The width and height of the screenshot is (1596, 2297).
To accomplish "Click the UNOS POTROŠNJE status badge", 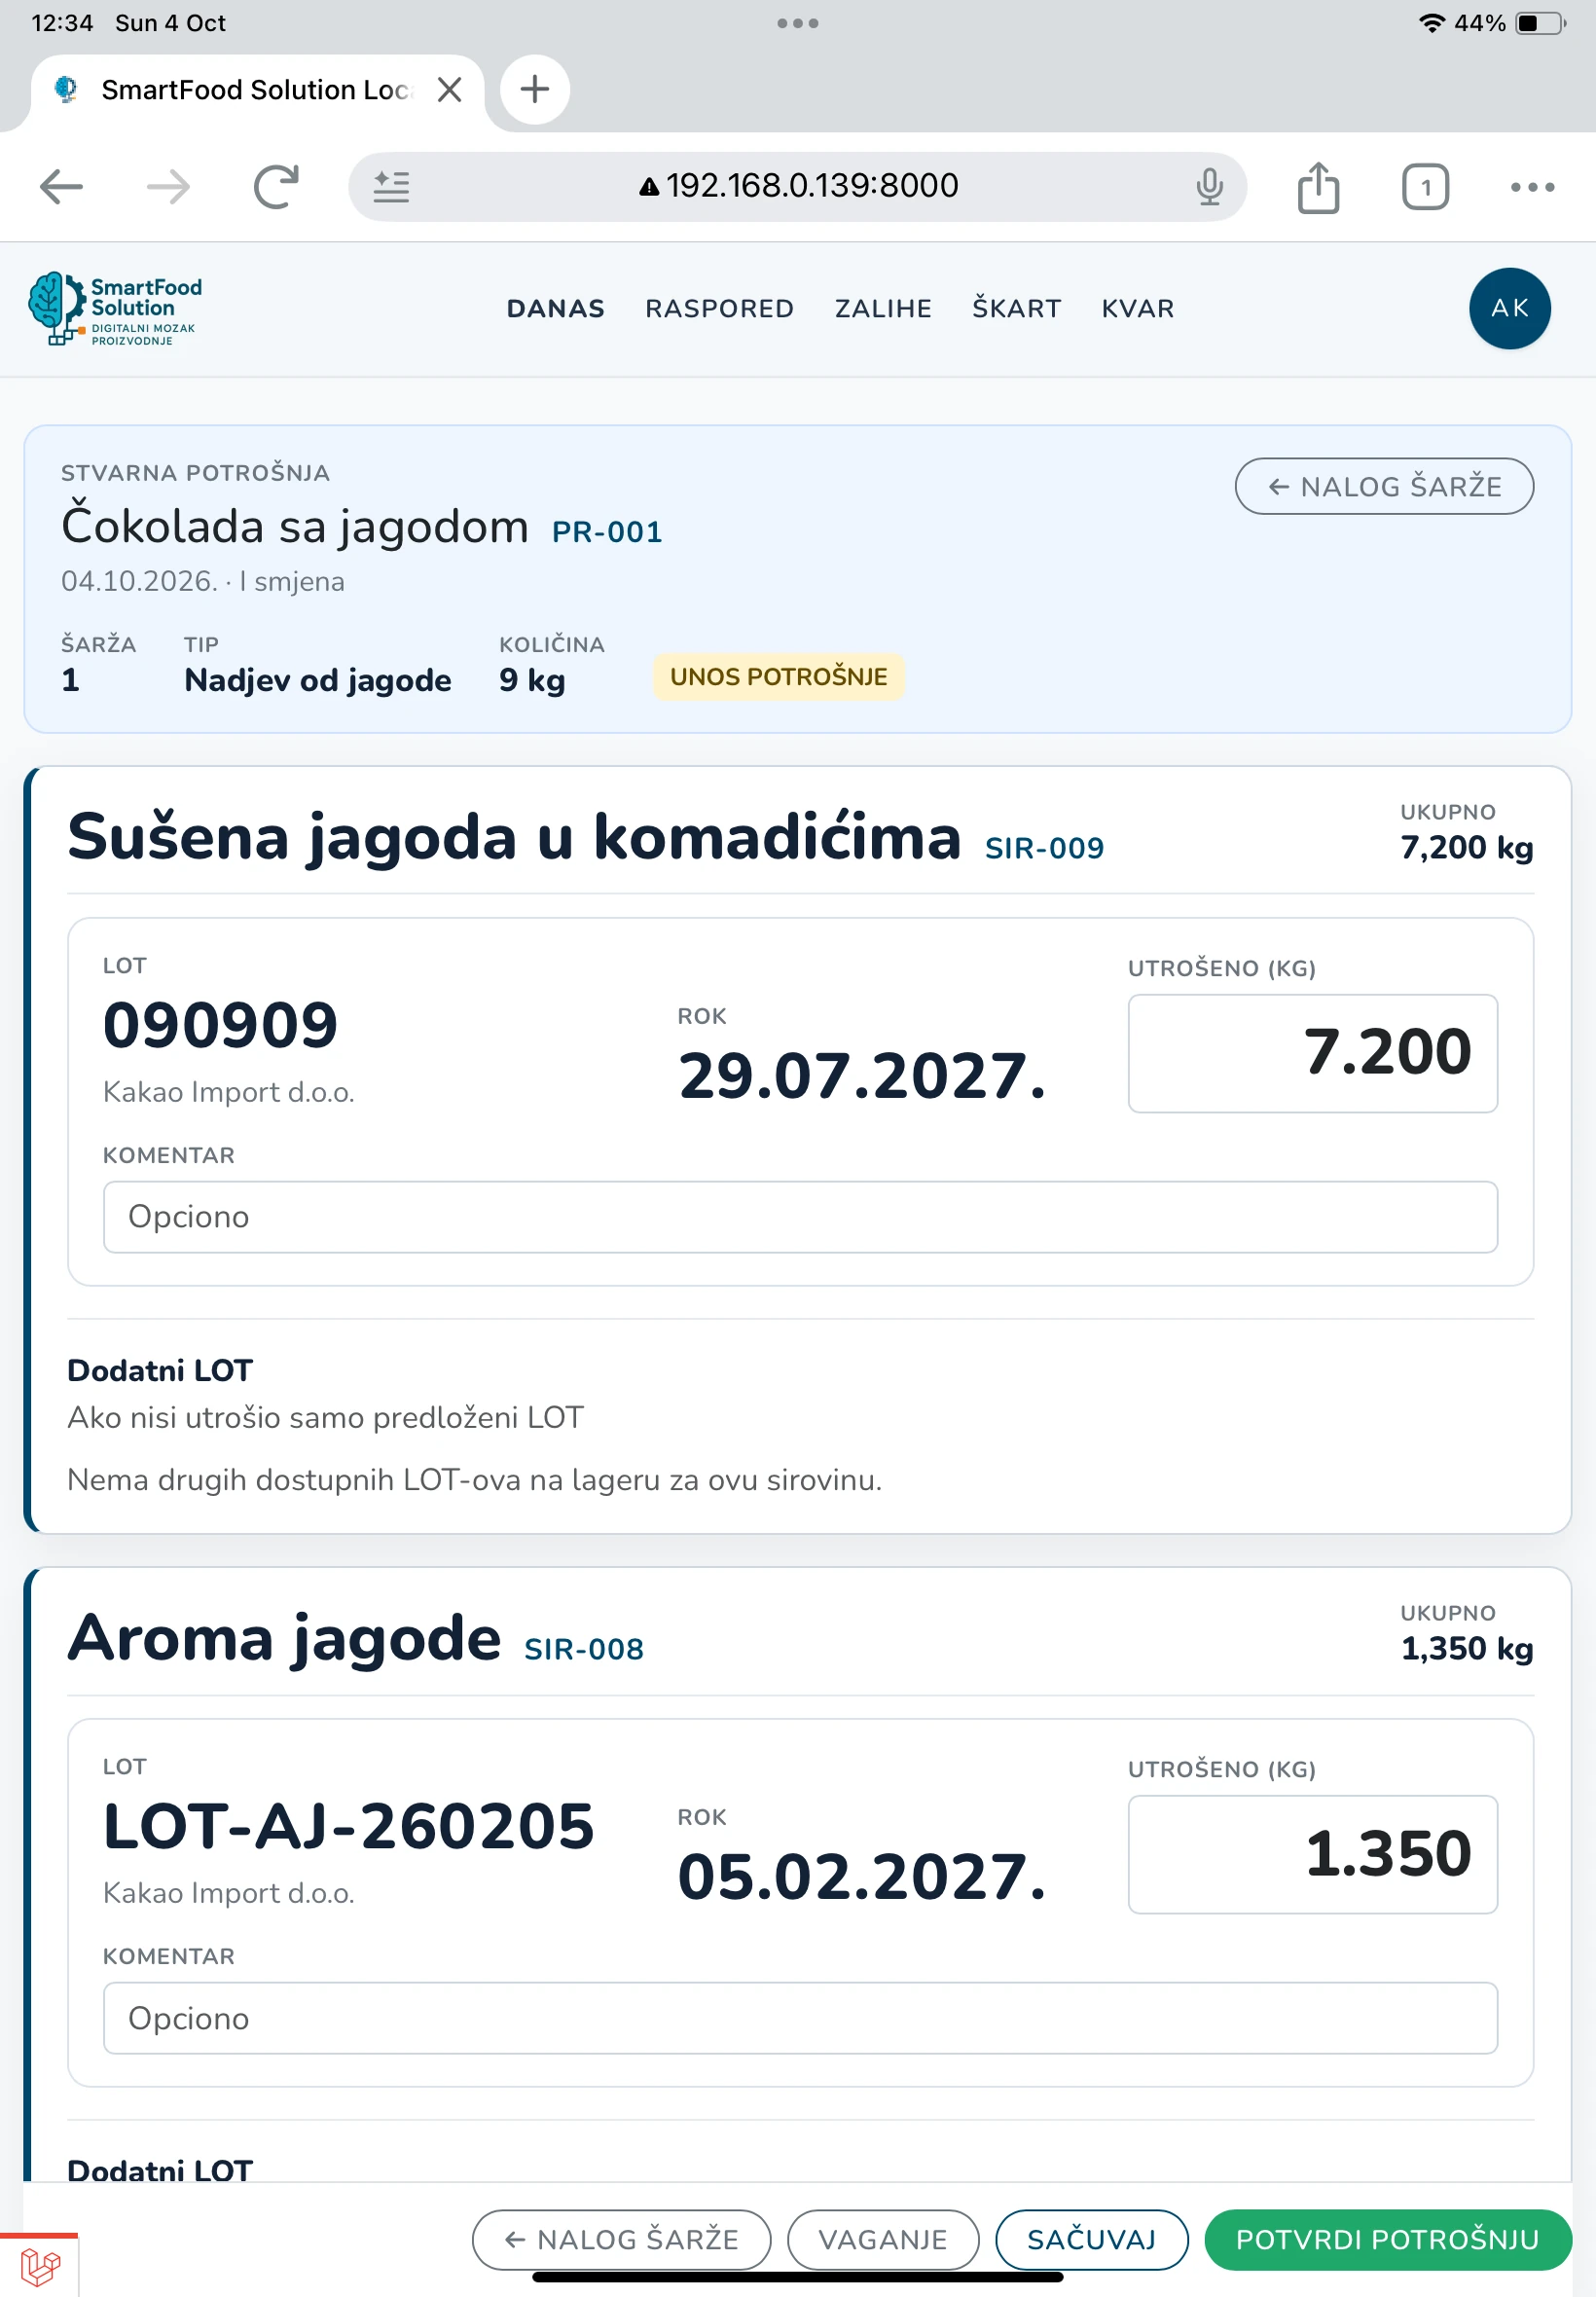I will (x=779, y=677).
